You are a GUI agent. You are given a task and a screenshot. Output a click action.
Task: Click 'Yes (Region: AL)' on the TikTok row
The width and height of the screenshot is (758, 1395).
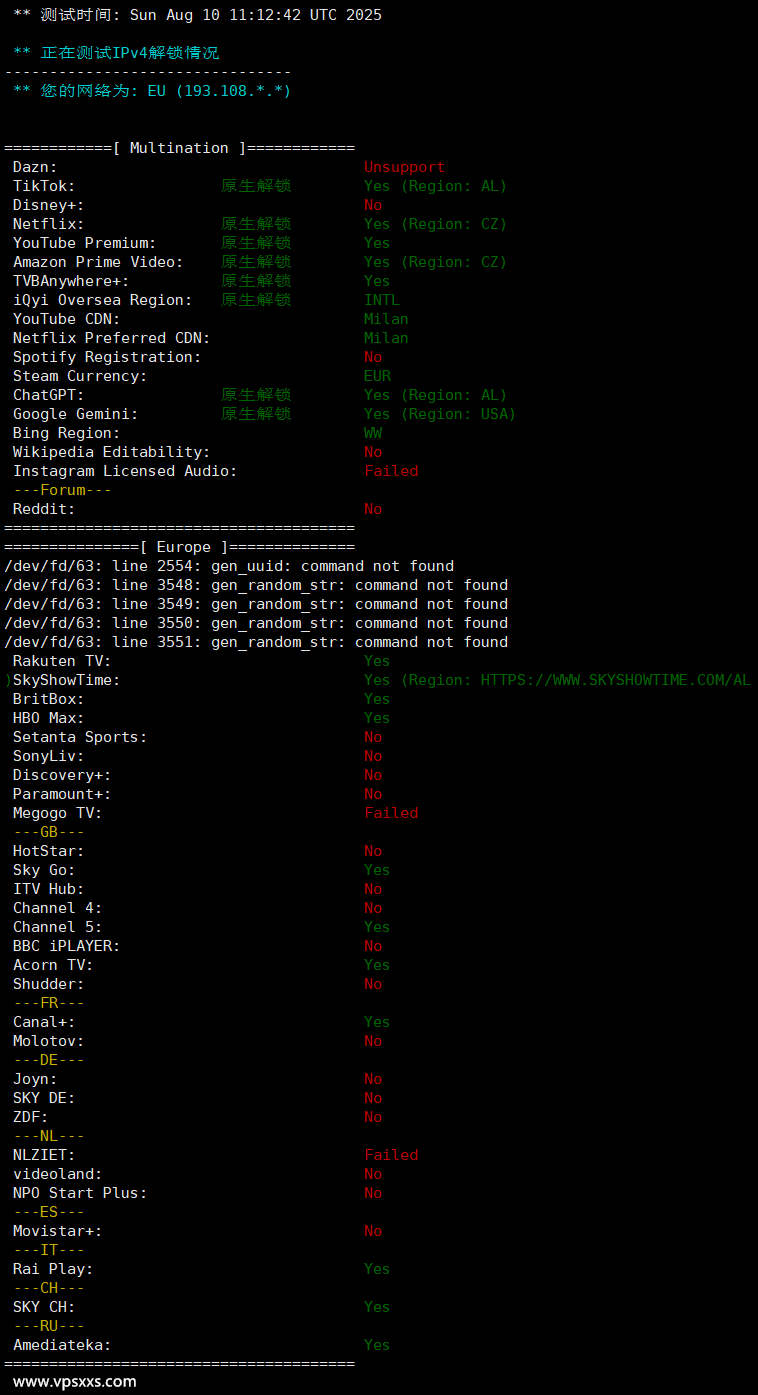(435, 186)
